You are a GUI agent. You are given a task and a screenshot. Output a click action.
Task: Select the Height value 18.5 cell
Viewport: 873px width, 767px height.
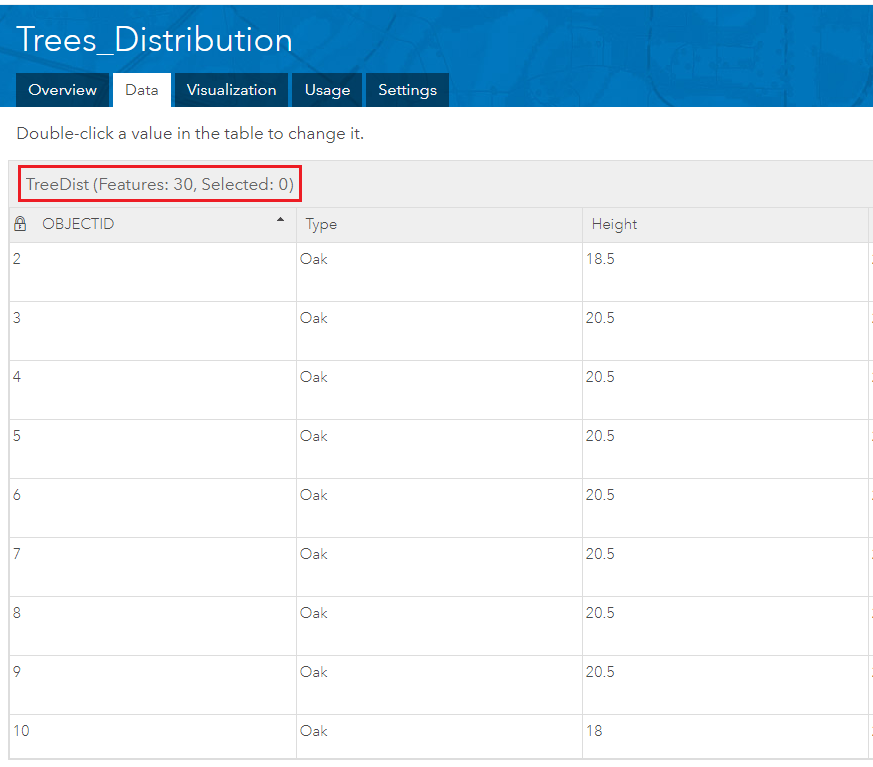point(600,260)
